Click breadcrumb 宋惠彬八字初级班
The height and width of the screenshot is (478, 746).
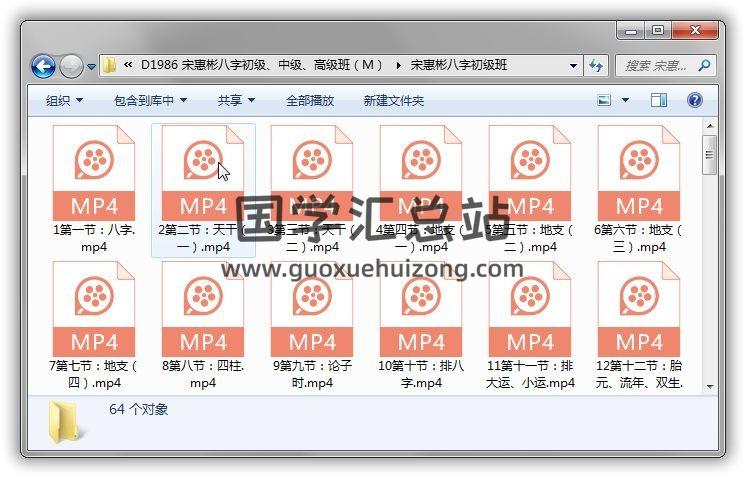pyautogui.click(x=459, y=65)
